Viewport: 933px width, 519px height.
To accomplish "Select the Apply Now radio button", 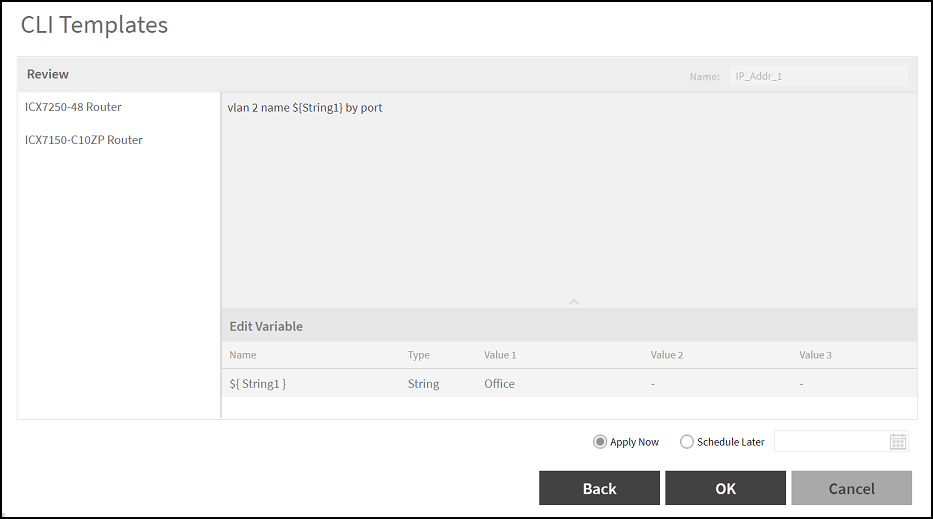I will coord(599,442).
